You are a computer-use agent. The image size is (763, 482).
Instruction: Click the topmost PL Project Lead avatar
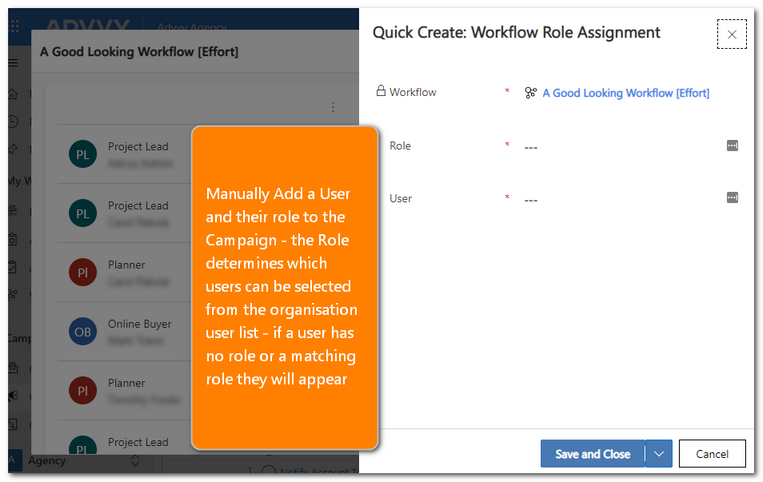[83, 153]
